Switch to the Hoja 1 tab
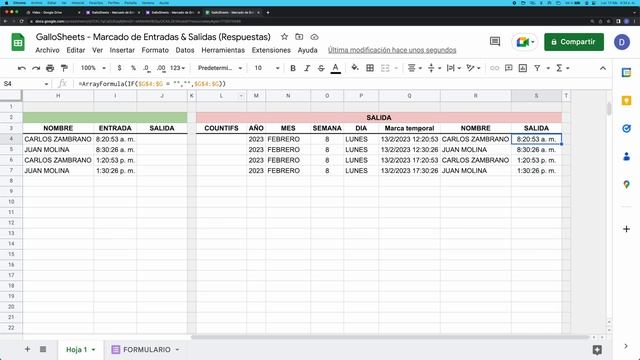Screen dimensions: 640x360 (80, 350)
